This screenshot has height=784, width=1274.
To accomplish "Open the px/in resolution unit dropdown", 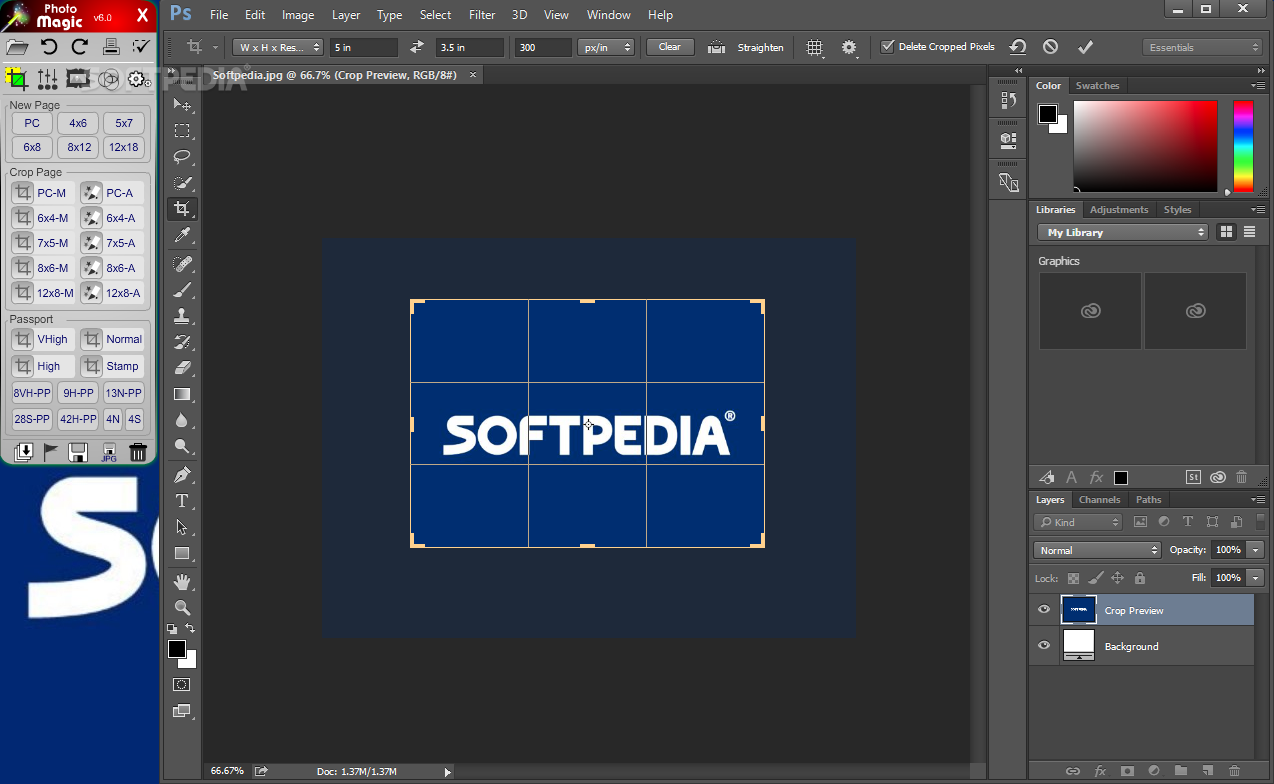I will coord(606,47).
